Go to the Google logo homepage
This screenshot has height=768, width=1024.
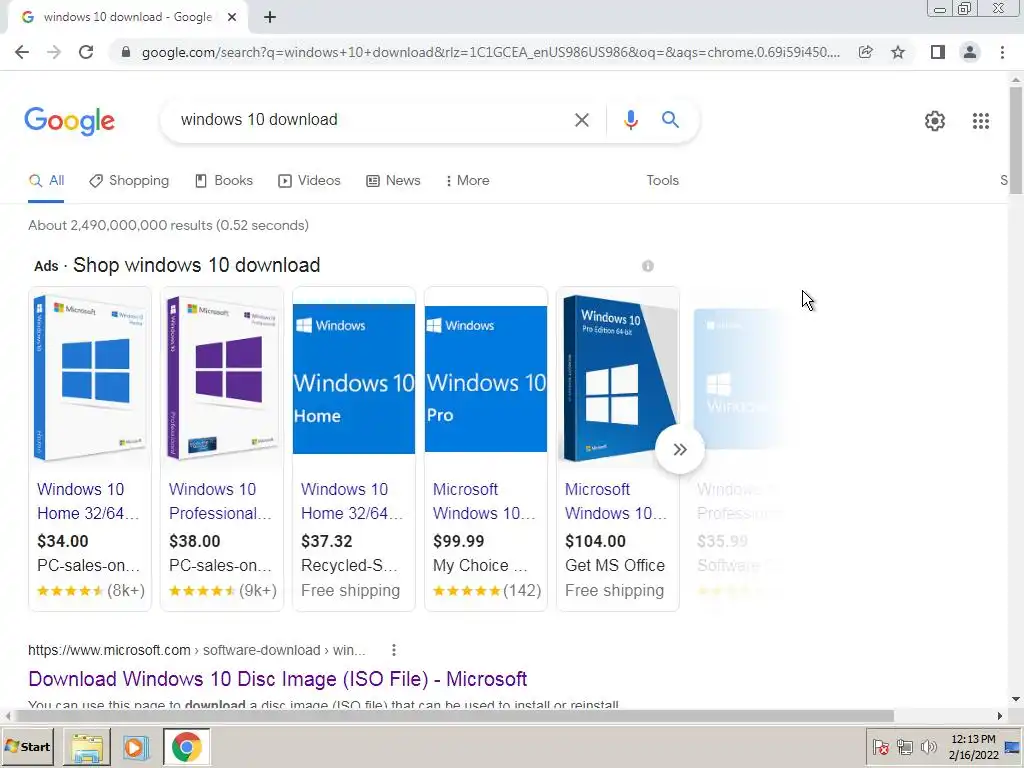[x=69, y=121]
